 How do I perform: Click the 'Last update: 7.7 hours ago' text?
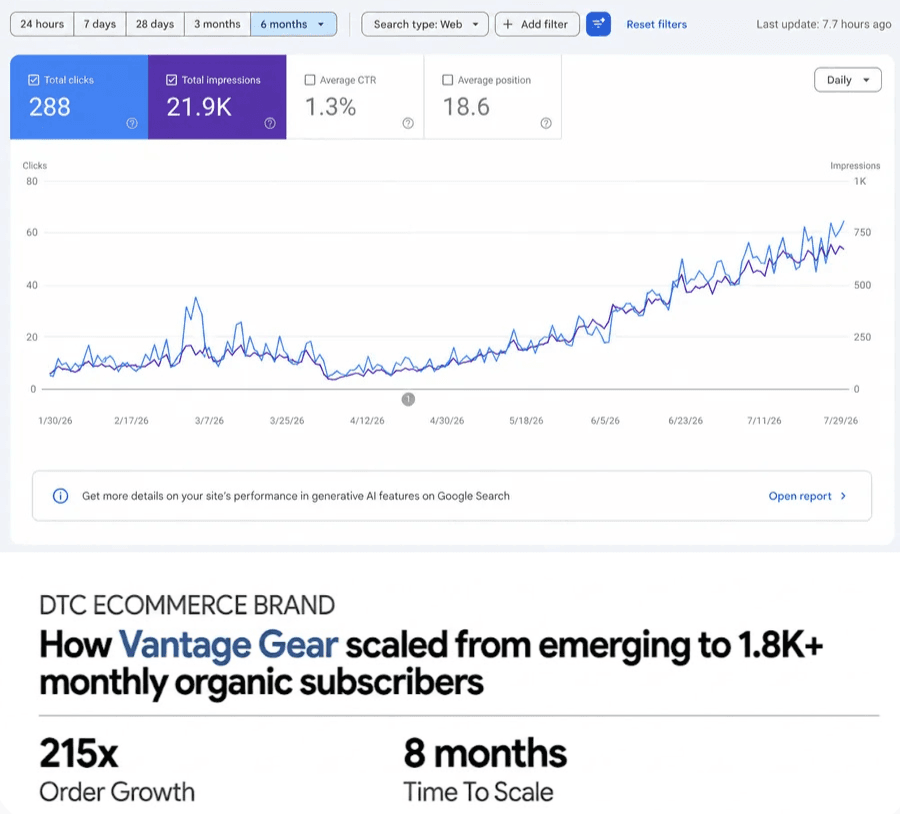pos(824,24)
